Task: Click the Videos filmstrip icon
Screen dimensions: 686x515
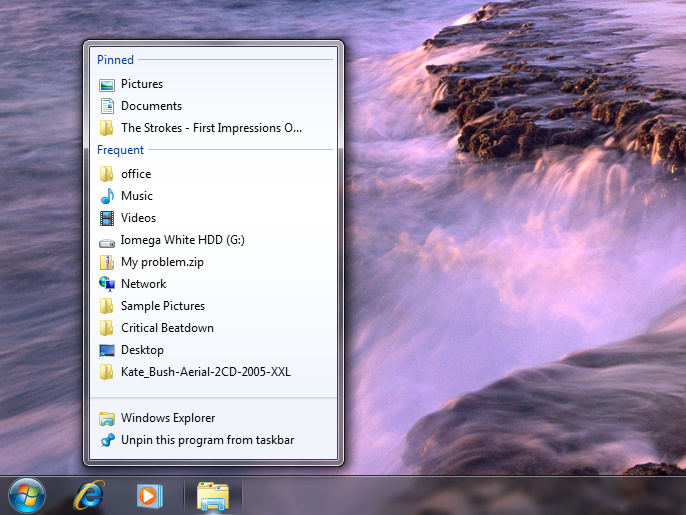Action: [x=107, y=218]
